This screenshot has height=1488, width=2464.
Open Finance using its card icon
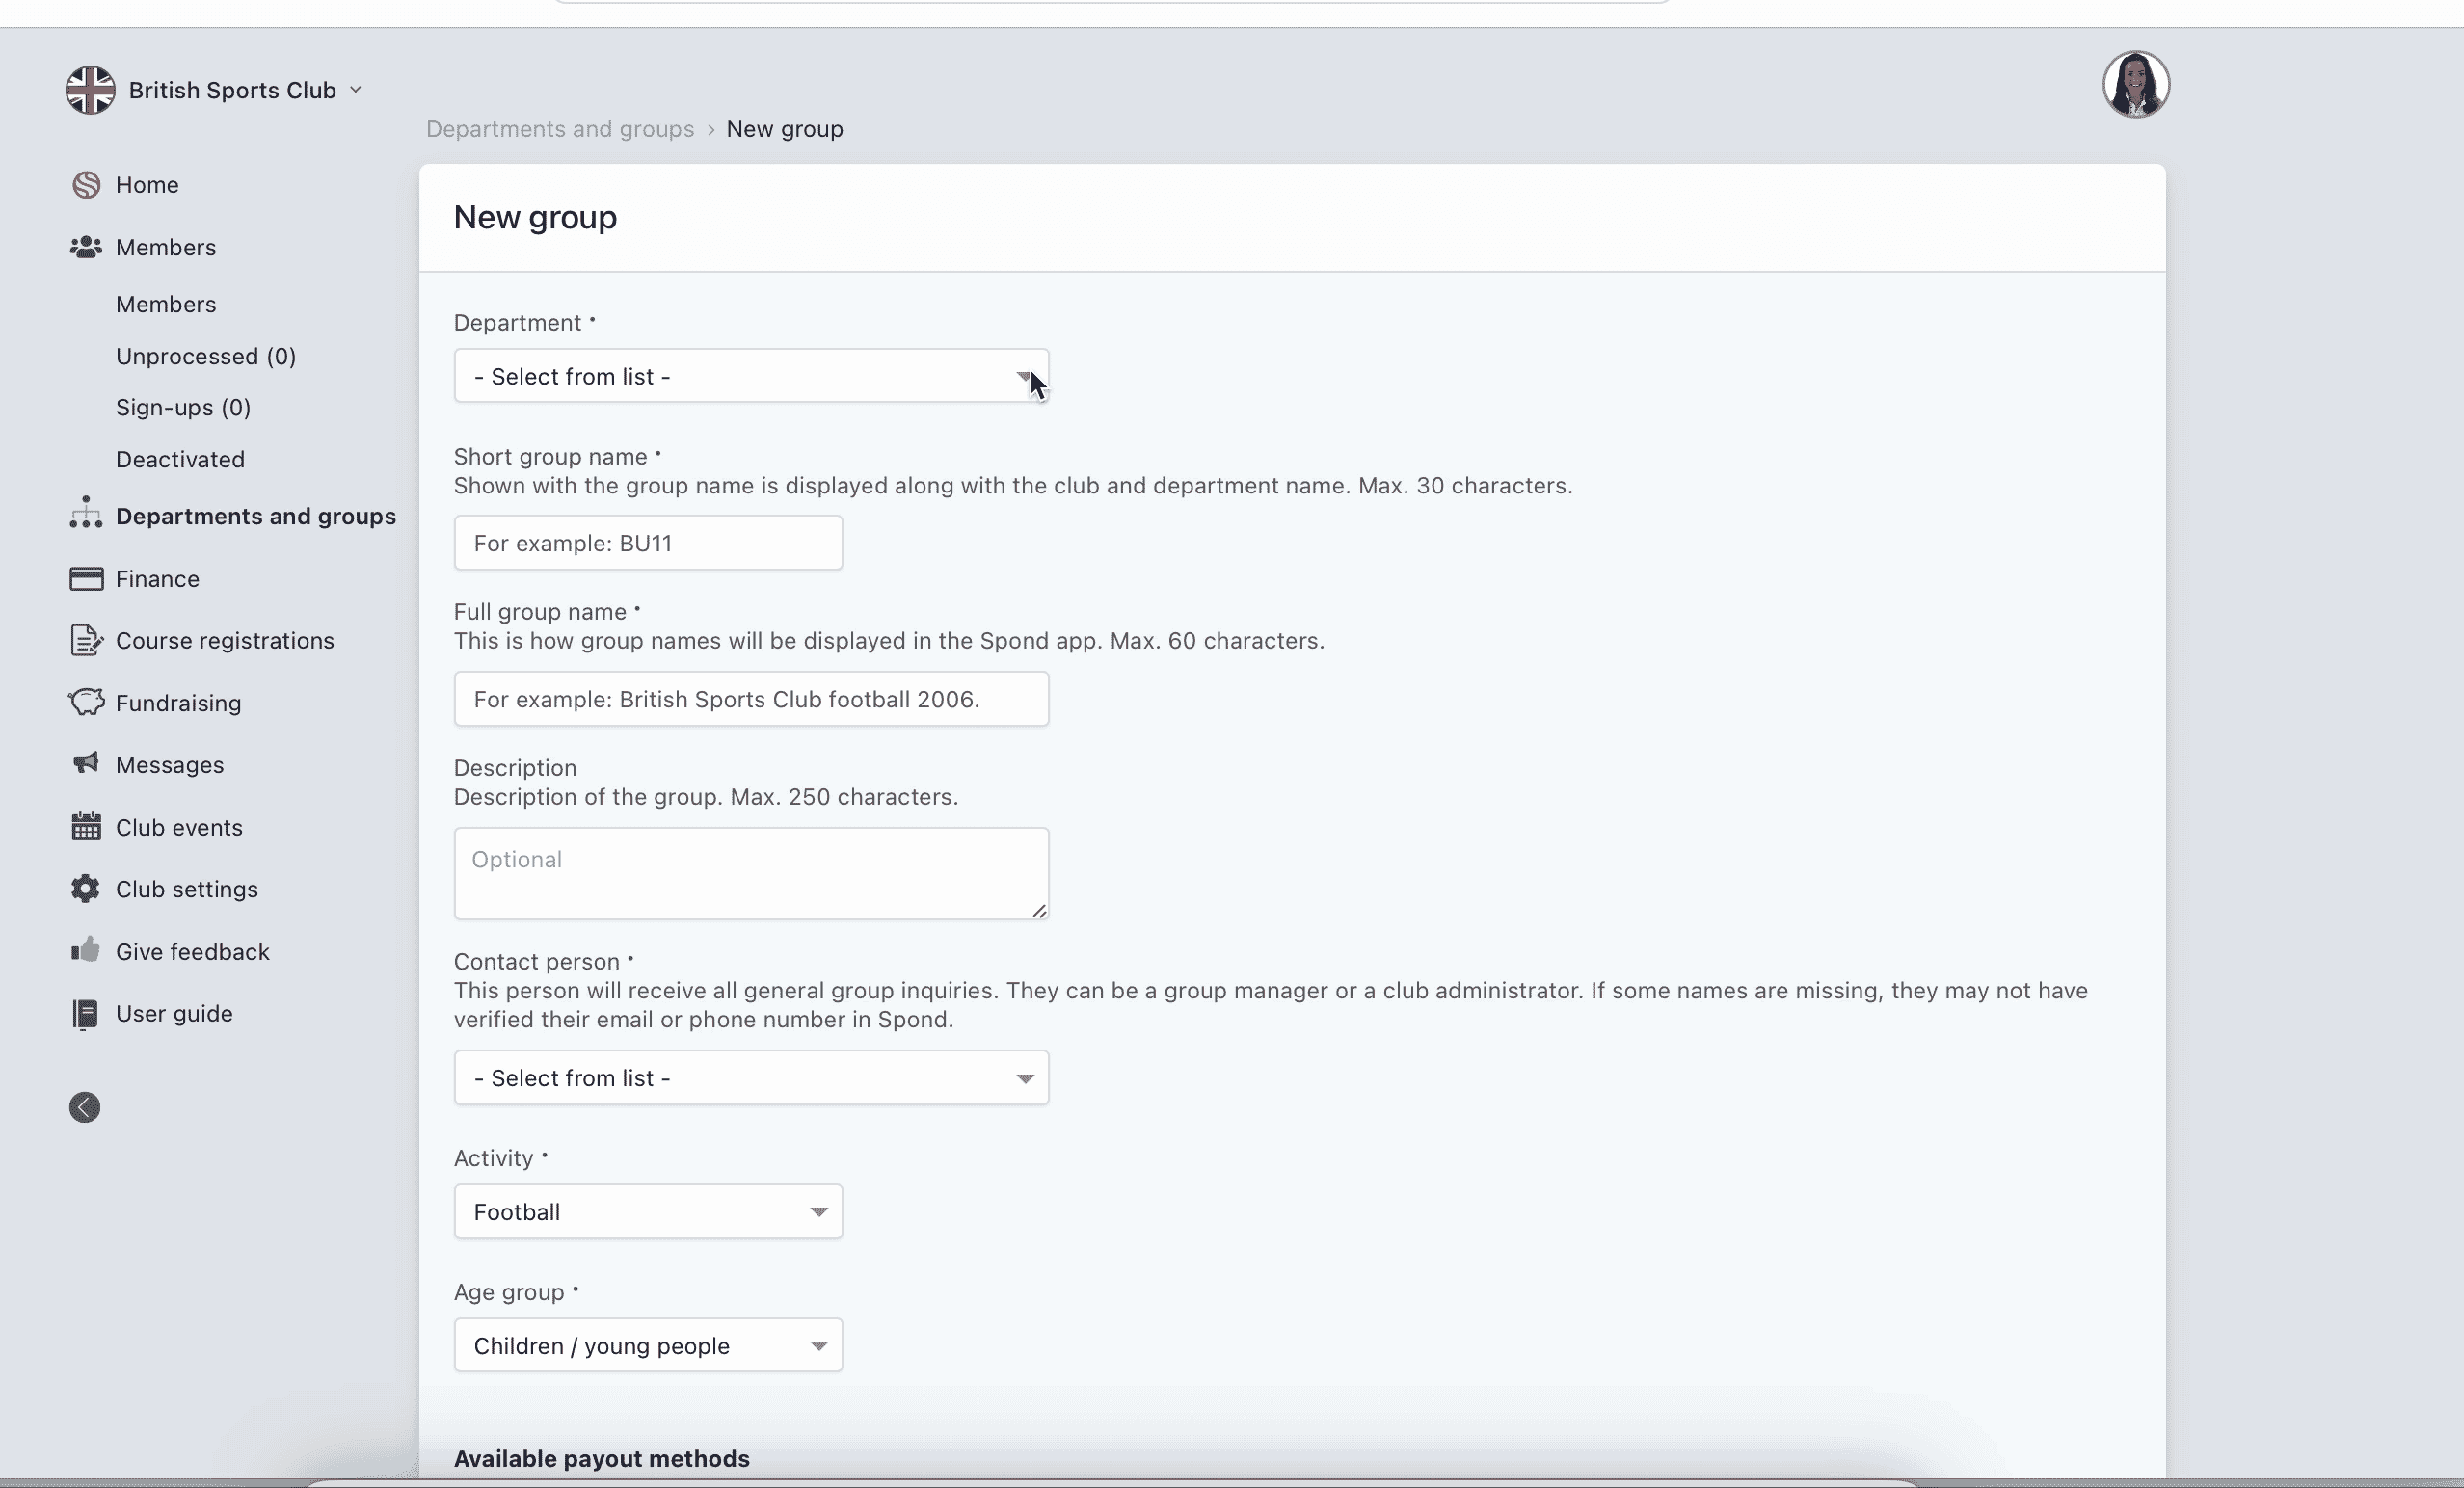pyautogui.click(x=86, y=578)
